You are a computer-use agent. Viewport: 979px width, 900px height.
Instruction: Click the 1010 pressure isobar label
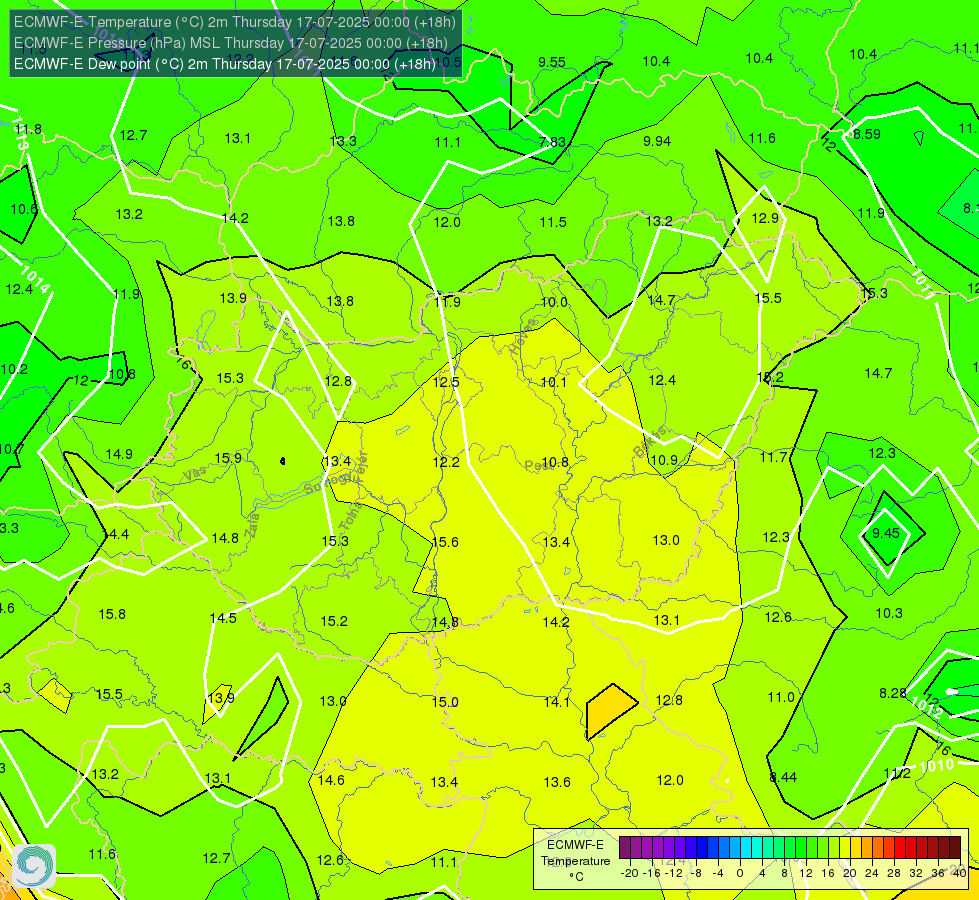tap(937, 765)
